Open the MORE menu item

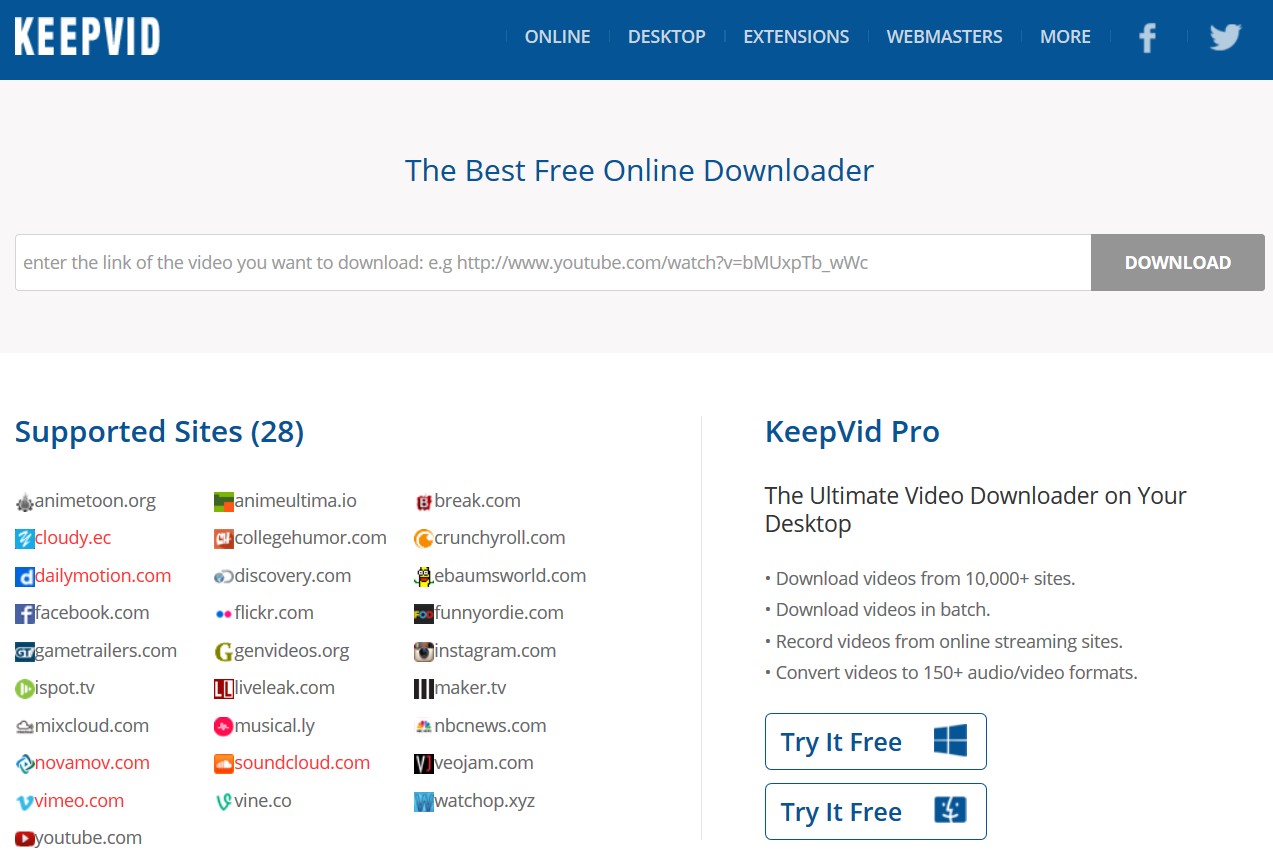pyautogui.click(x=1065, y=37)
